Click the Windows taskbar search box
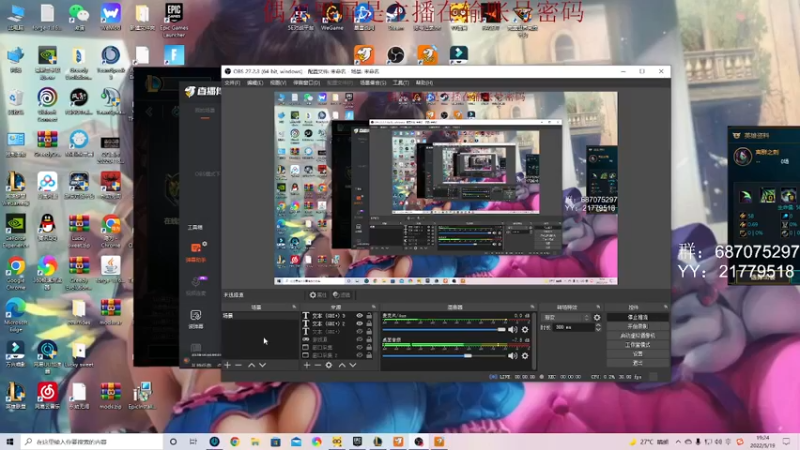This screenshot has height=450, width=800. (x=92, y=441)
